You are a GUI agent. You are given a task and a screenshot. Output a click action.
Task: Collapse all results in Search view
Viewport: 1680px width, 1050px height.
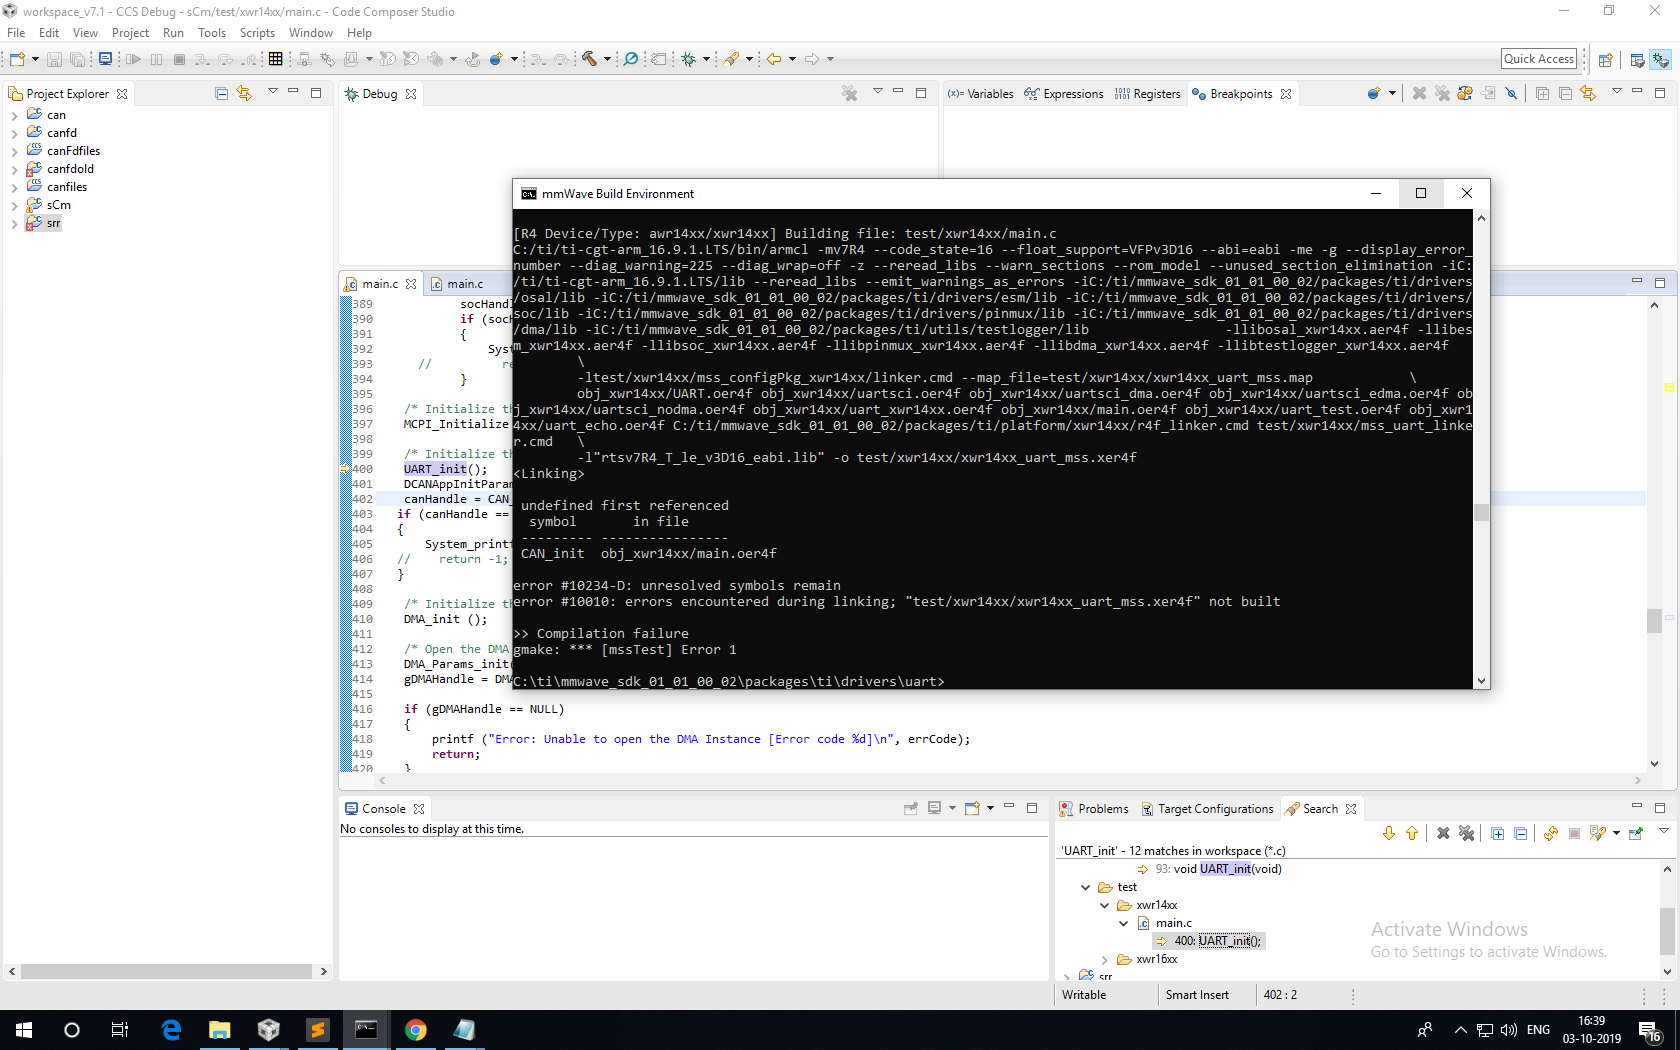[1520, 833]
